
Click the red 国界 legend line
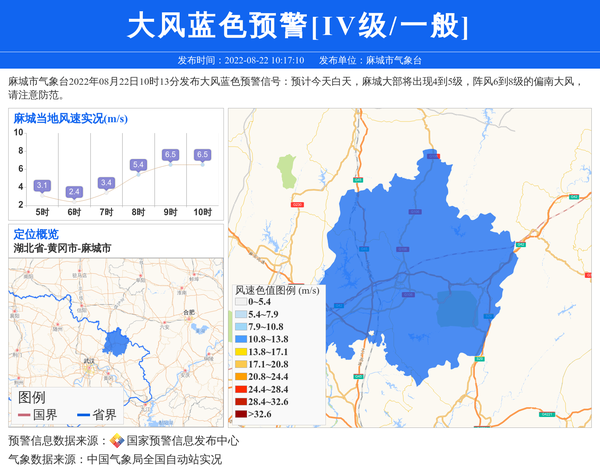coord(24,415)
